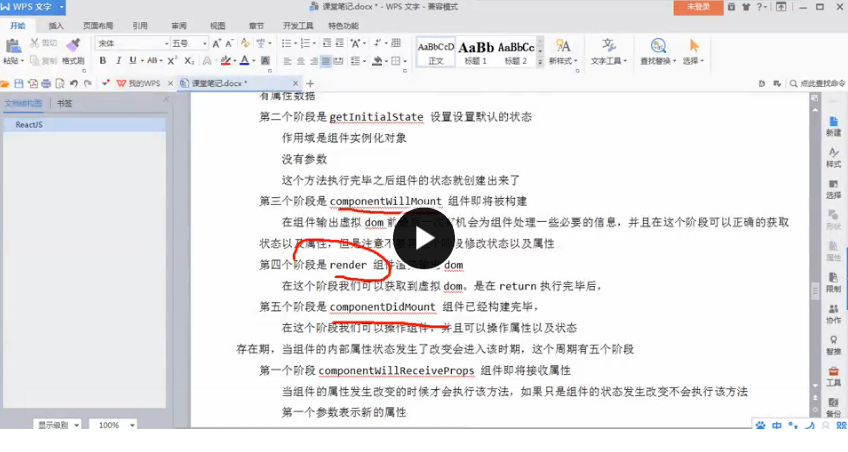
Task: Switch to 书签 panel tab
Action: tap(64, 103)
